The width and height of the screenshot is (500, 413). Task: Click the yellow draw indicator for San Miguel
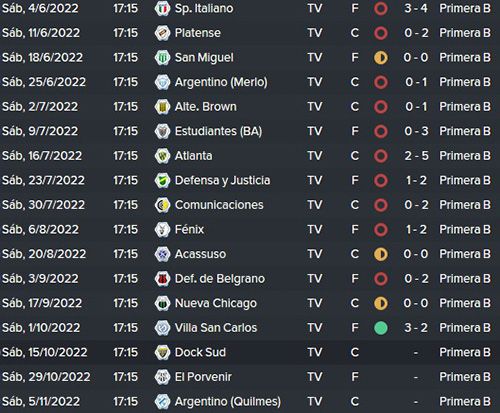[x=381, y=58]
